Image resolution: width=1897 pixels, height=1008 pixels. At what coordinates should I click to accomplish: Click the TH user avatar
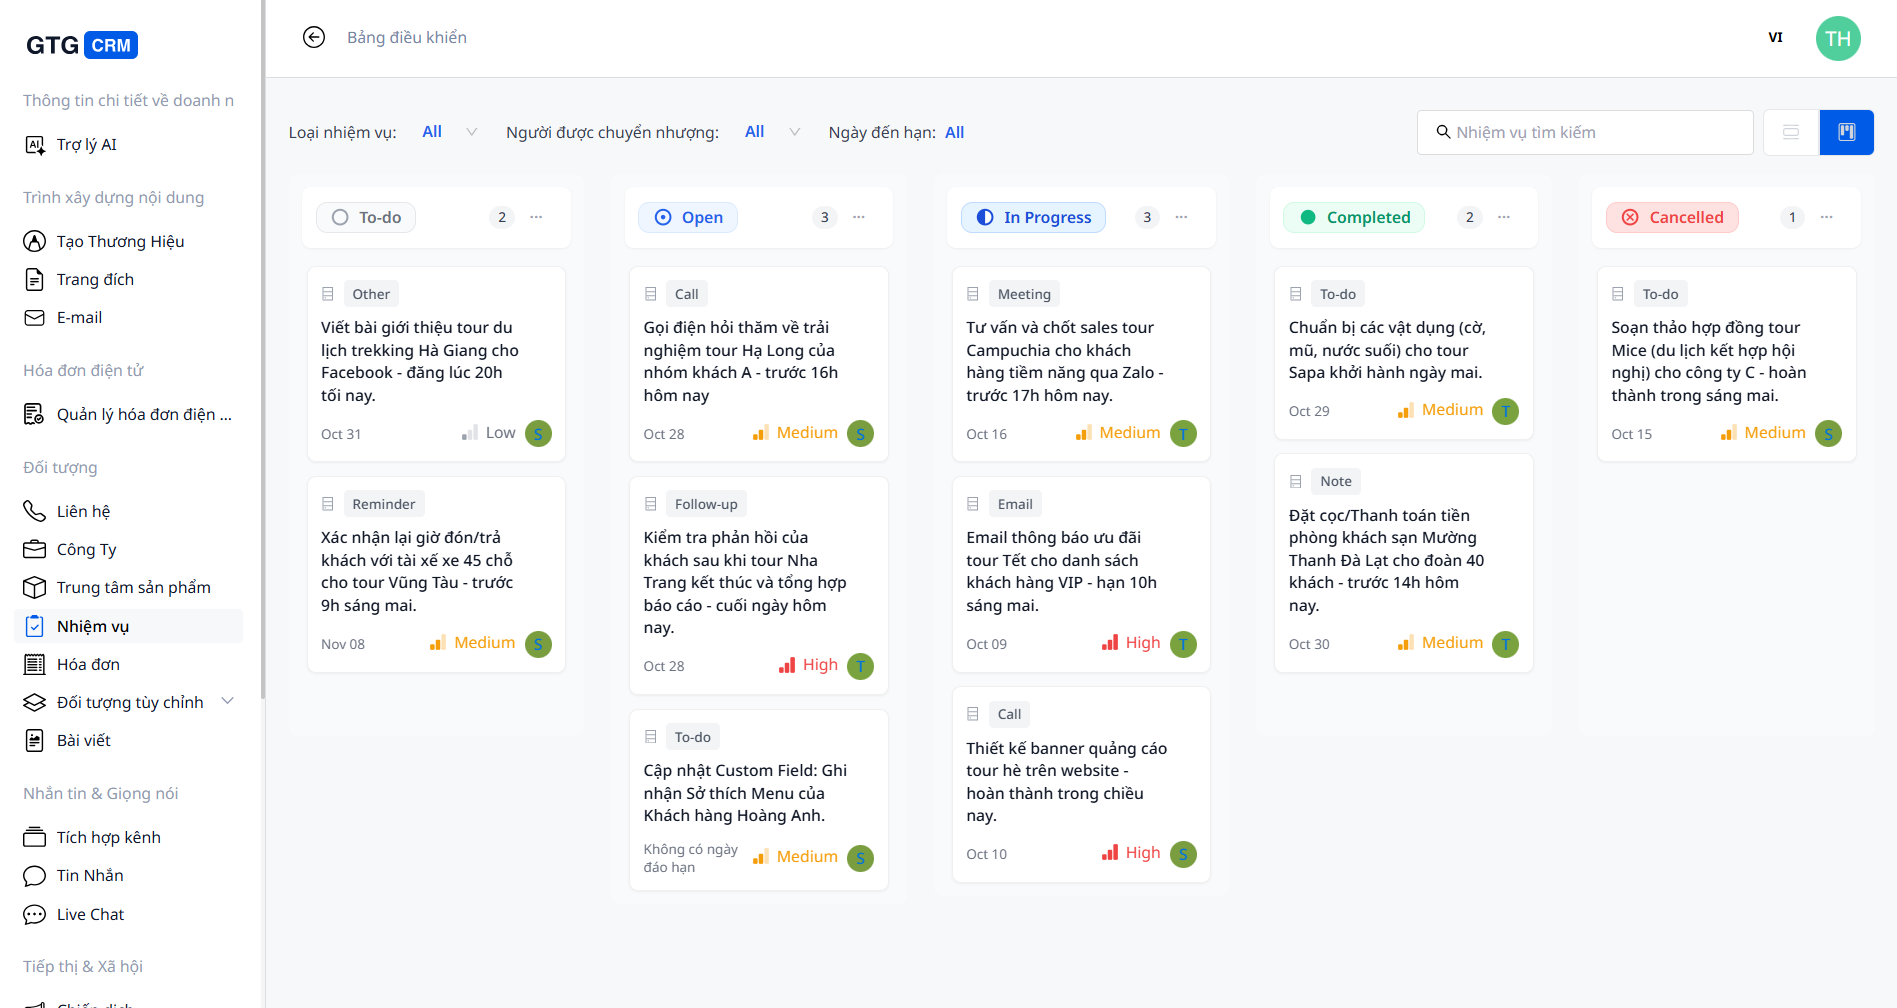[x=1837, y=38]
